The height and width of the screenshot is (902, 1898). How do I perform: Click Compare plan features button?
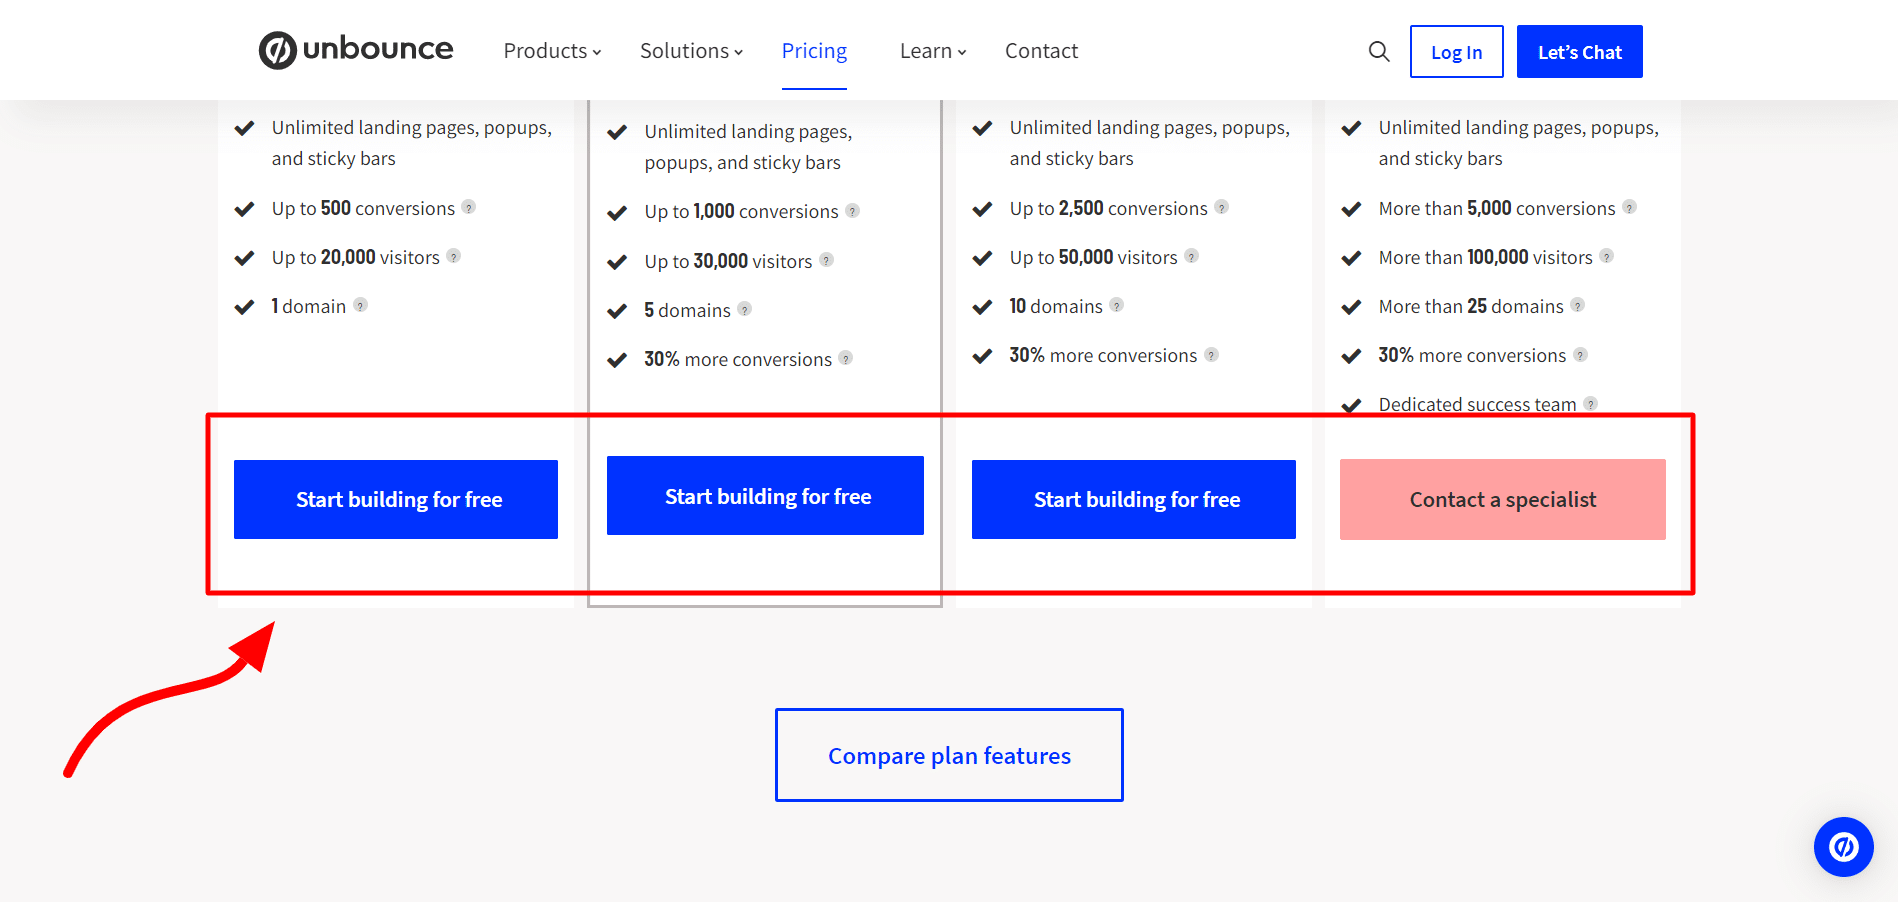click(x=949, y=755)
